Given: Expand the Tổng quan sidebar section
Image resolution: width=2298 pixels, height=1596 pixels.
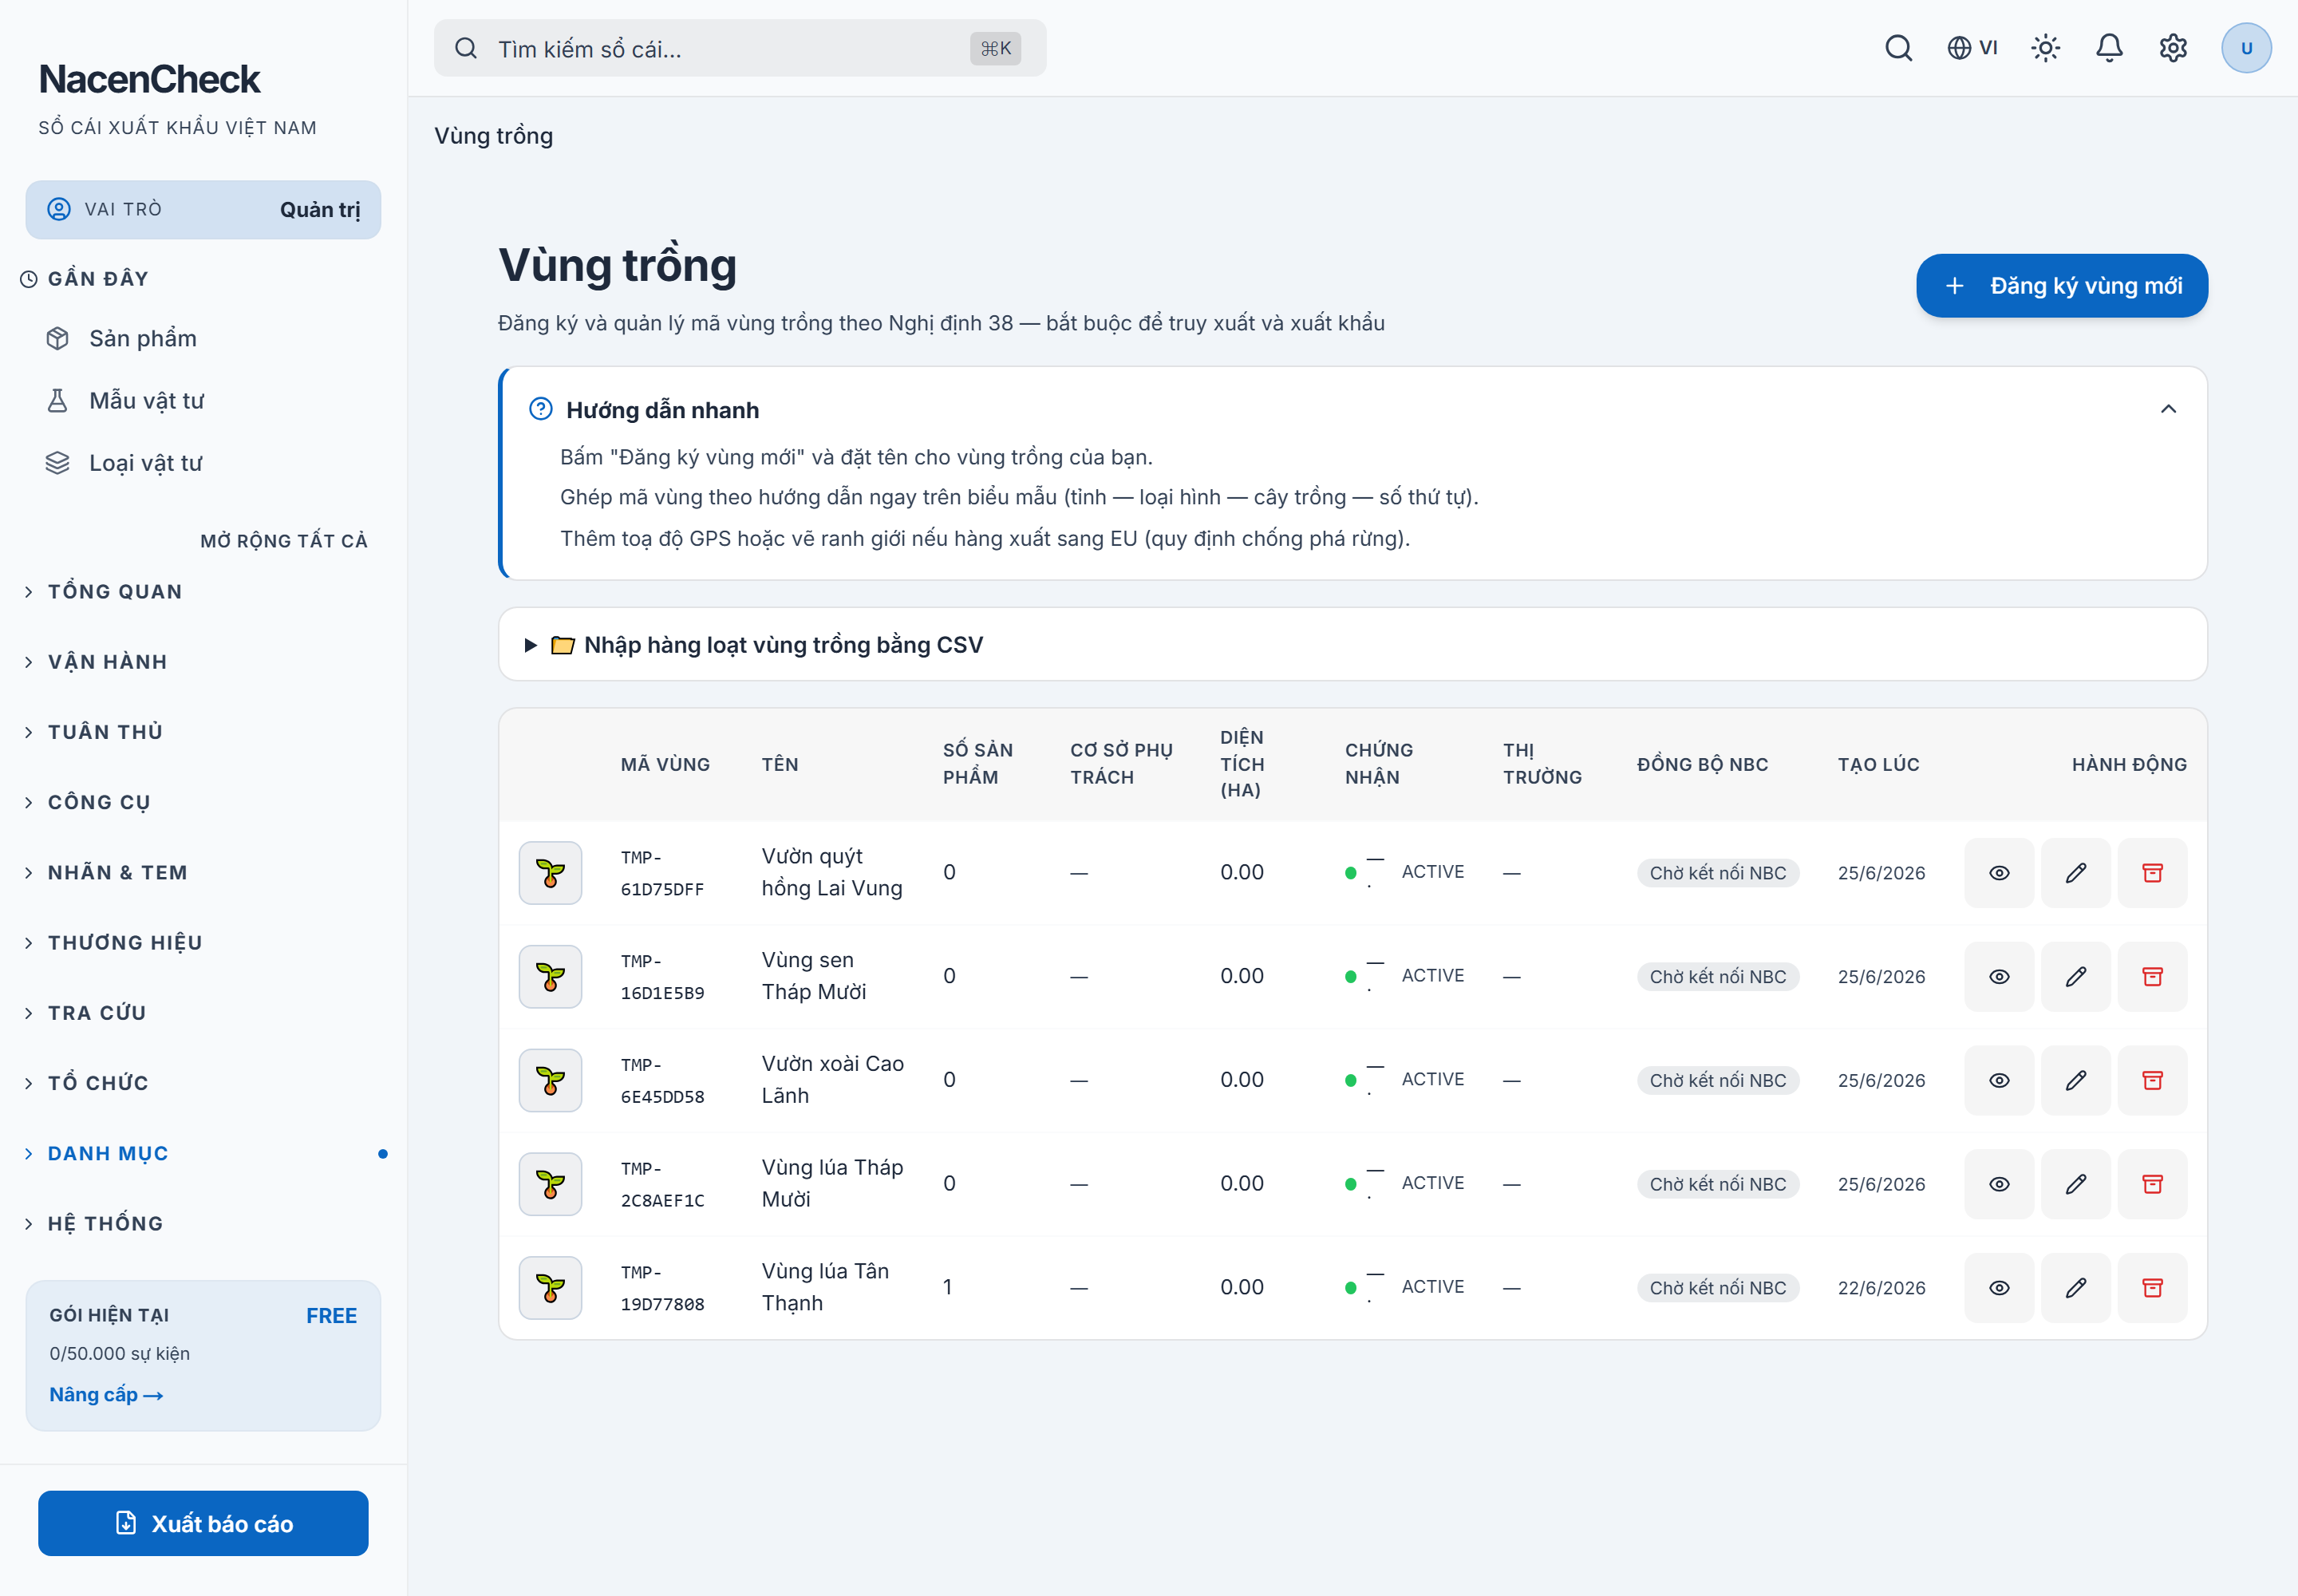Looking at the screenshot, I should 203,592.
